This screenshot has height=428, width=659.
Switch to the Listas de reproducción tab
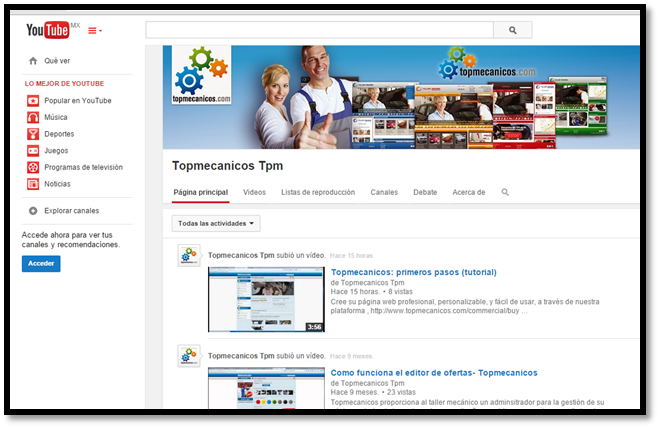pos(318,193)
